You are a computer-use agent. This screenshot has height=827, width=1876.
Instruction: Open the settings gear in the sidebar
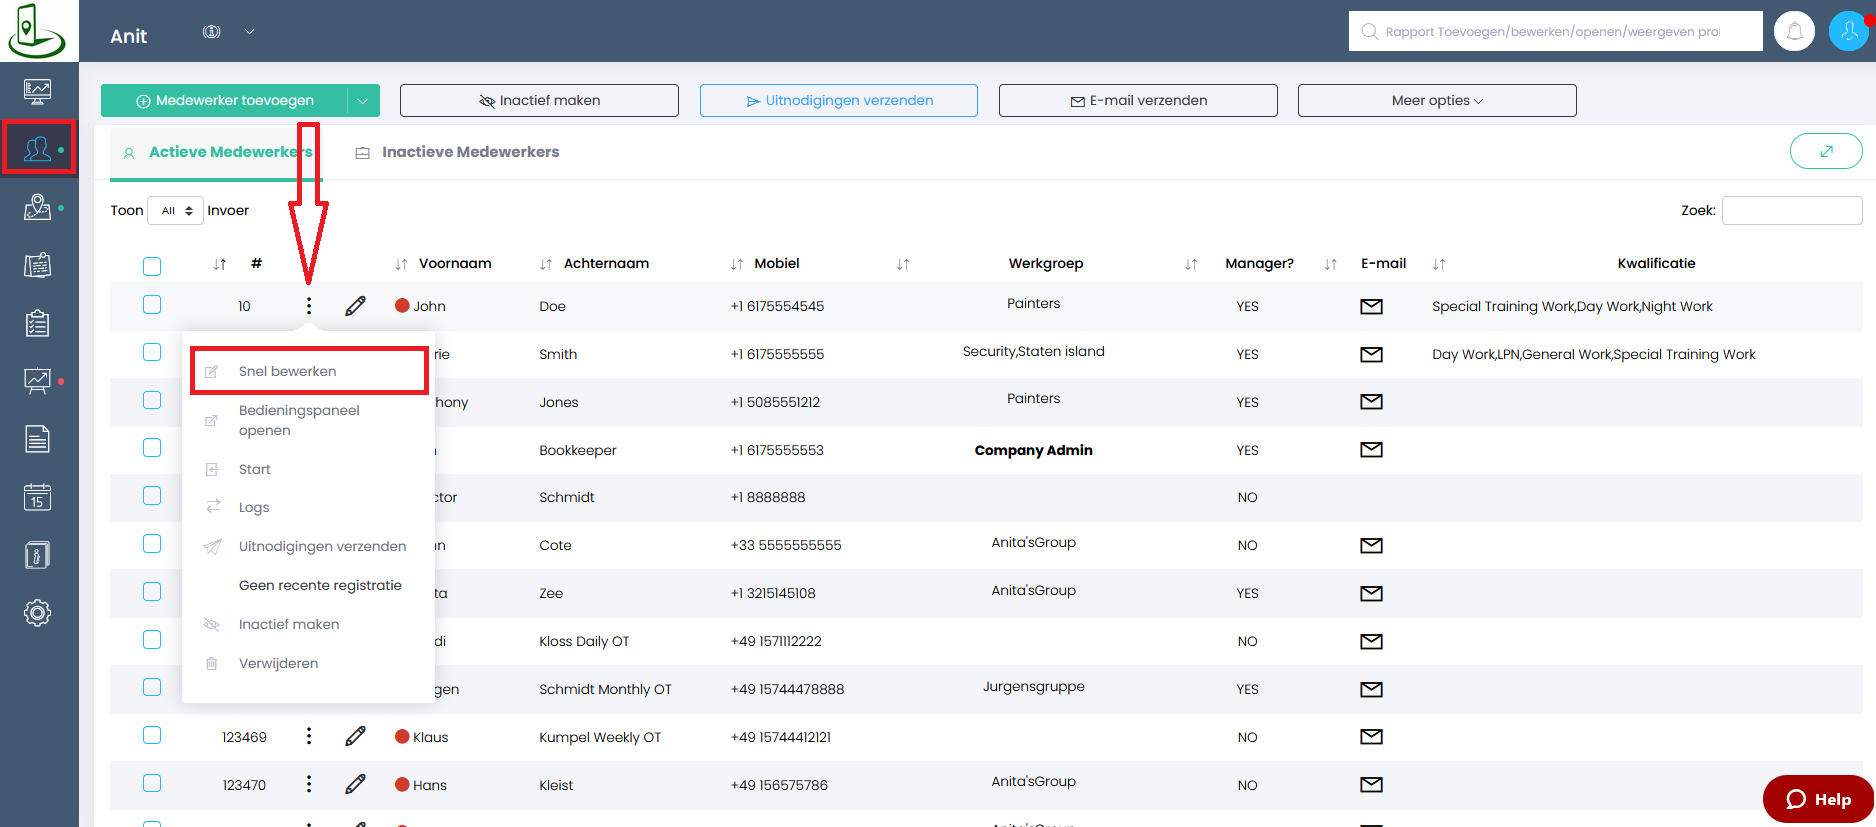point(37,613)
